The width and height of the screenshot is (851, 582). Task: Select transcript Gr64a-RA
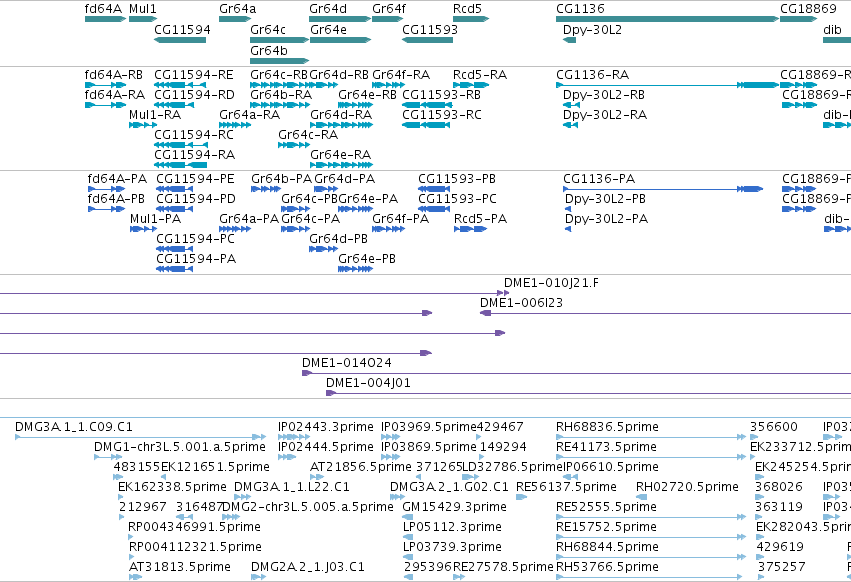(x=235, y=125)
